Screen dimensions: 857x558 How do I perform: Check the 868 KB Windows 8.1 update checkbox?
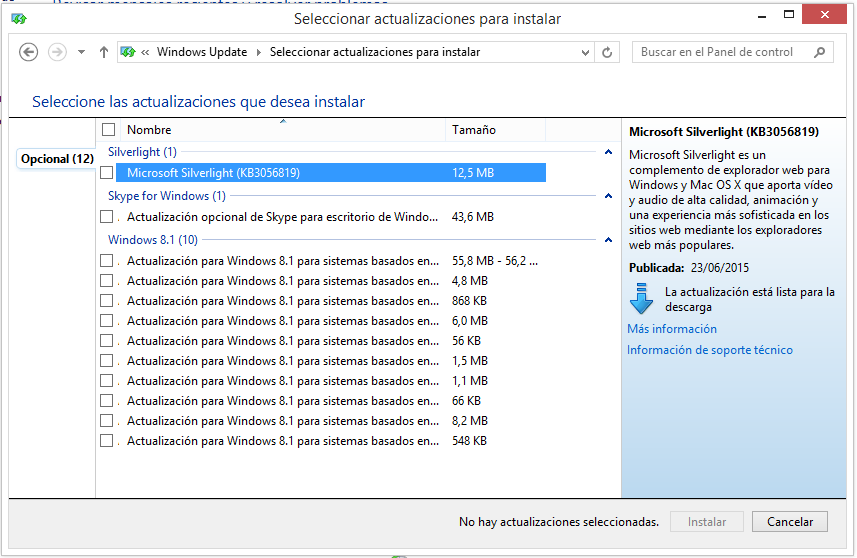107,301
